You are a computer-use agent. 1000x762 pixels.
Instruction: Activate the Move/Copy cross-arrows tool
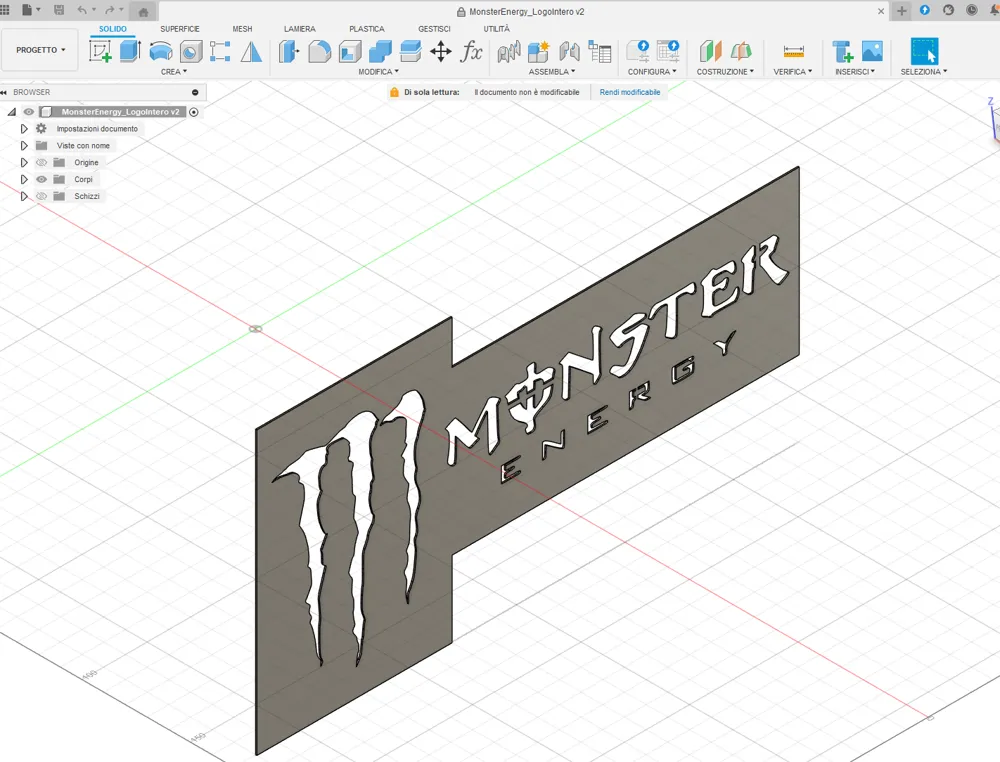(441, 51)
